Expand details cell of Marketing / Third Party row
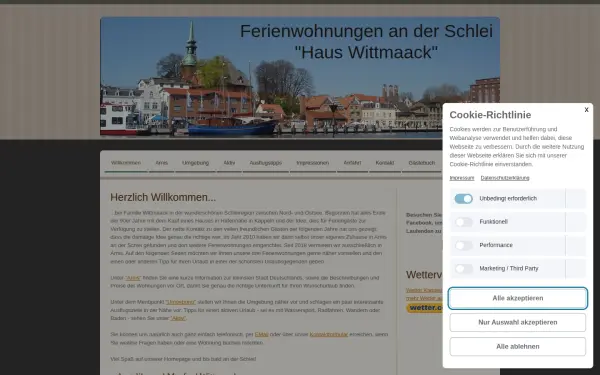 click(576, 269)
